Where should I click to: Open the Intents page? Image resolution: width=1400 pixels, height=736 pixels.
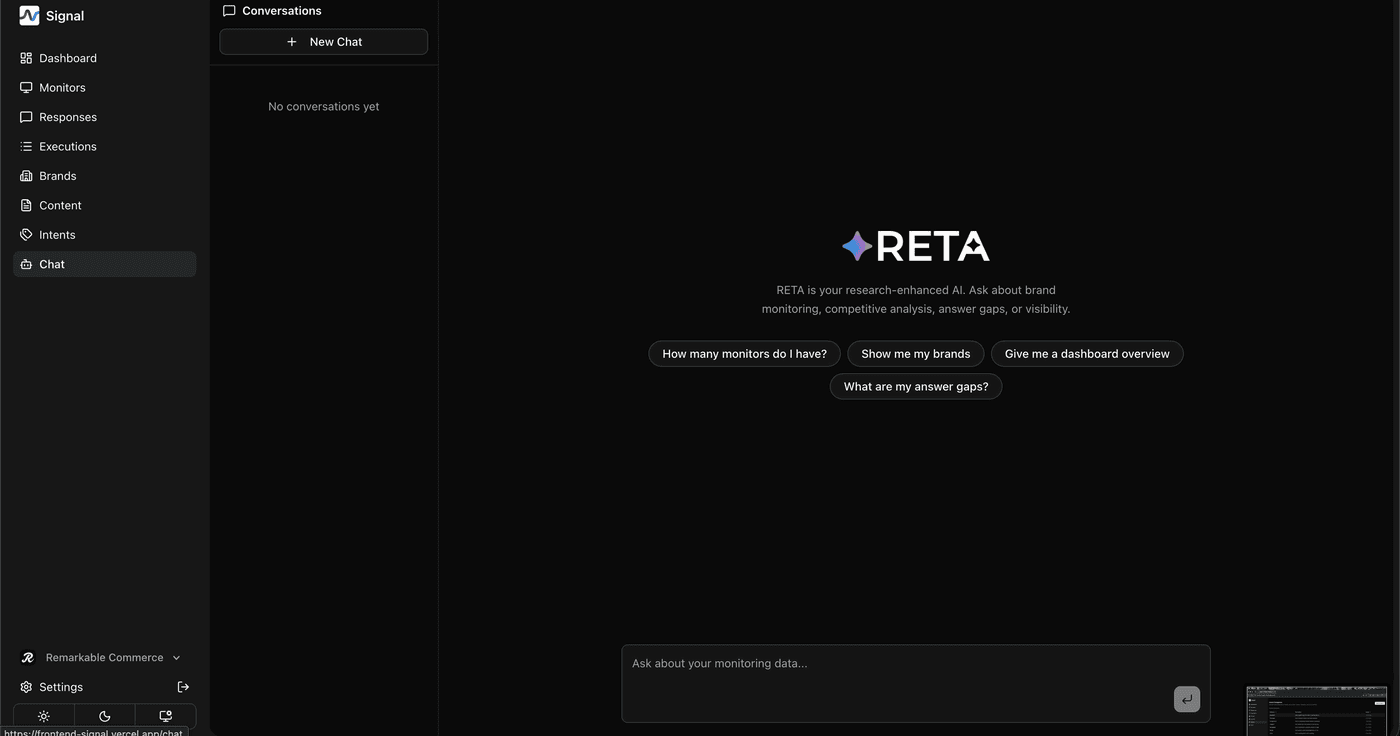[104, 235]
